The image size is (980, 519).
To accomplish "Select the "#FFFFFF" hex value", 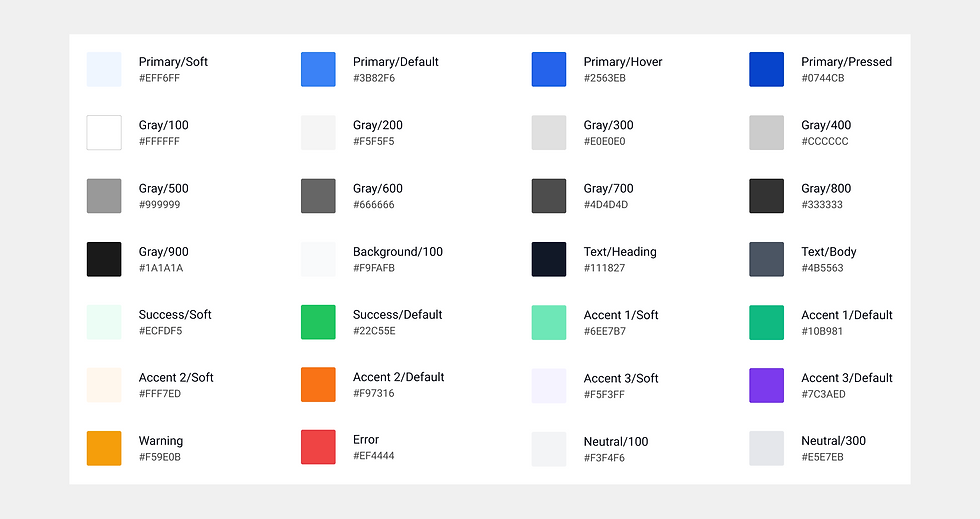I will pyautogui.click(x=159, y=141).
